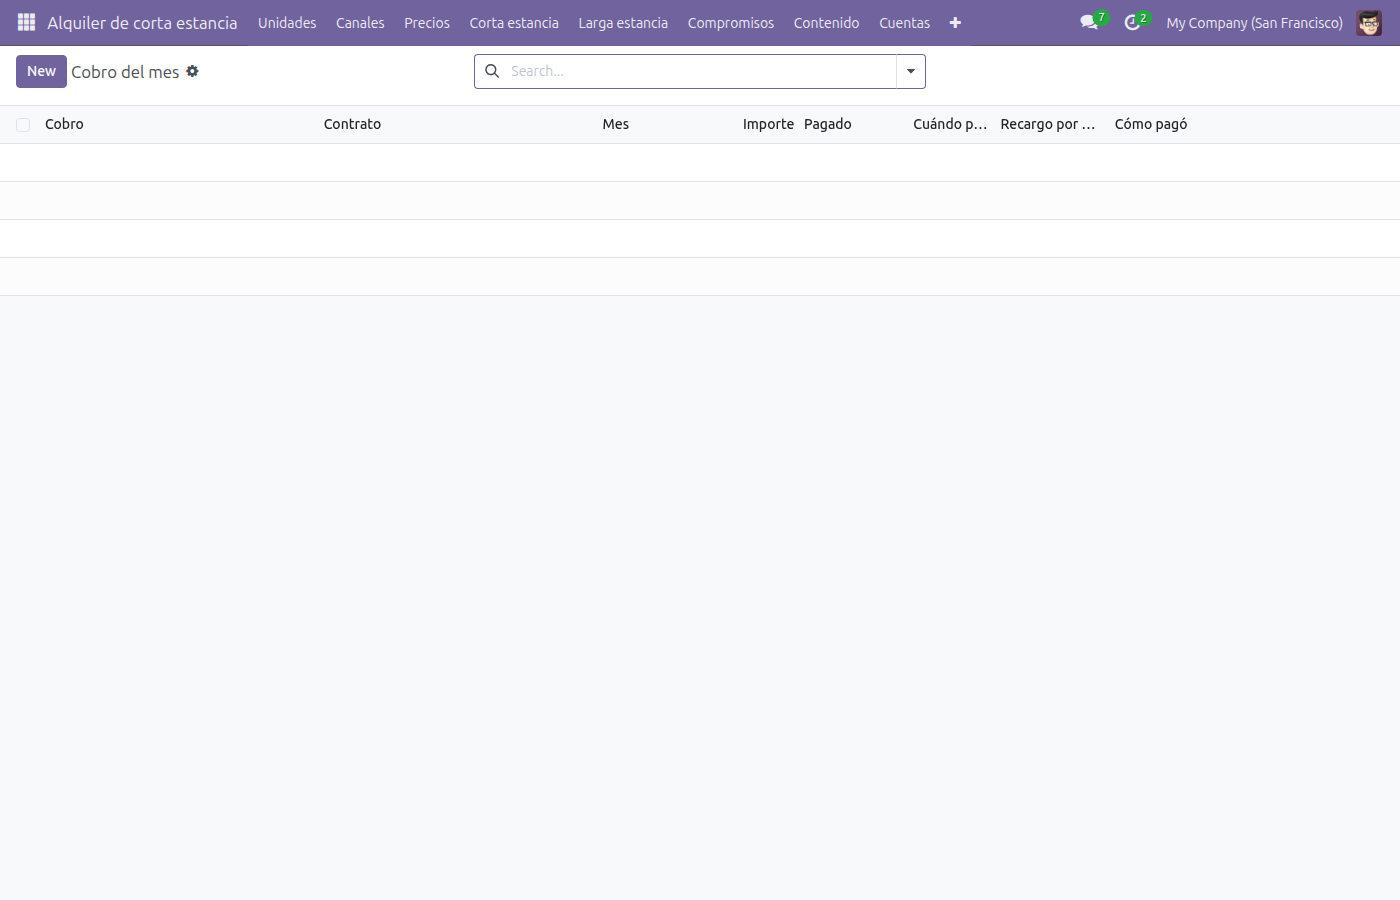This screenshot has width=1400, height=900.
Task: Open the Corta estancia menu
Action: pyautogui.click(x=514, y=22)
